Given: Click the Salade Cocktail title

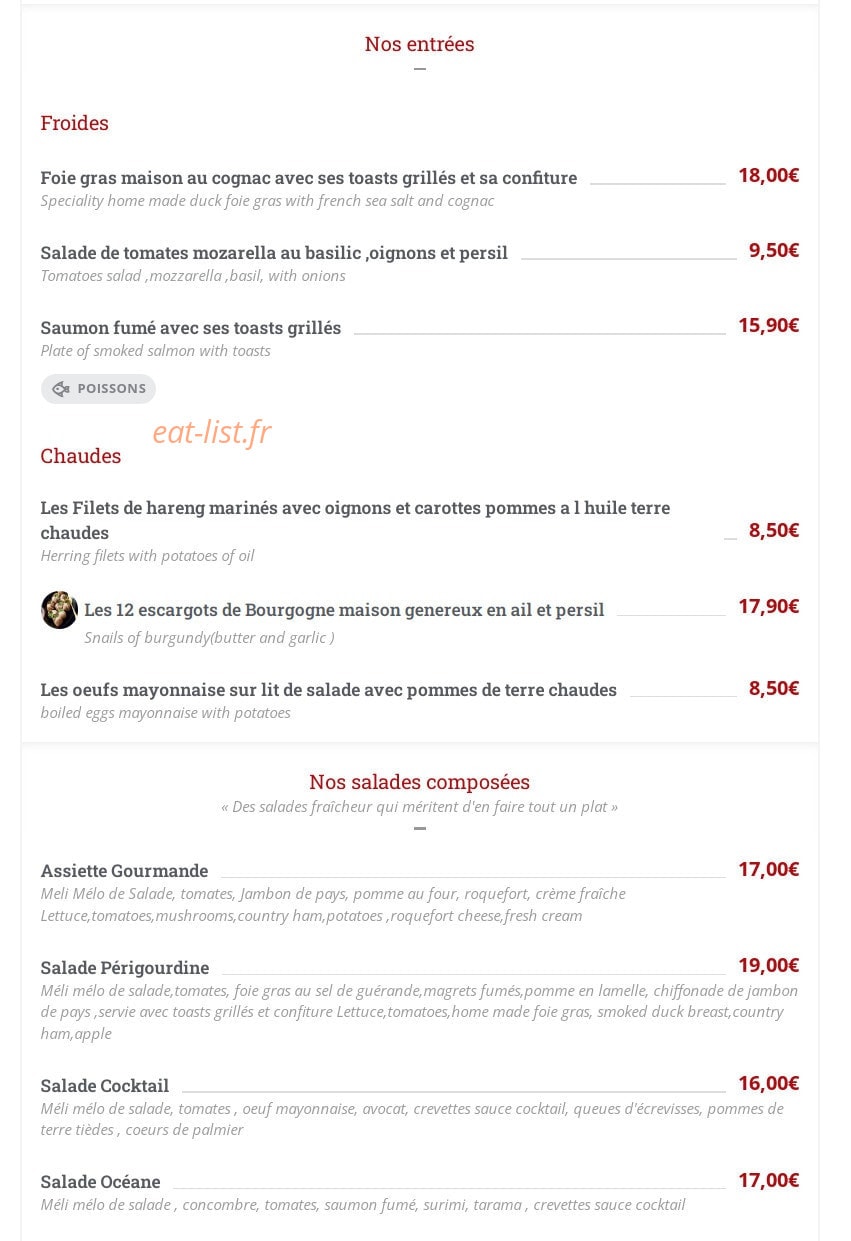Looking at the screenshot, I should click(x=105, y=1086).
